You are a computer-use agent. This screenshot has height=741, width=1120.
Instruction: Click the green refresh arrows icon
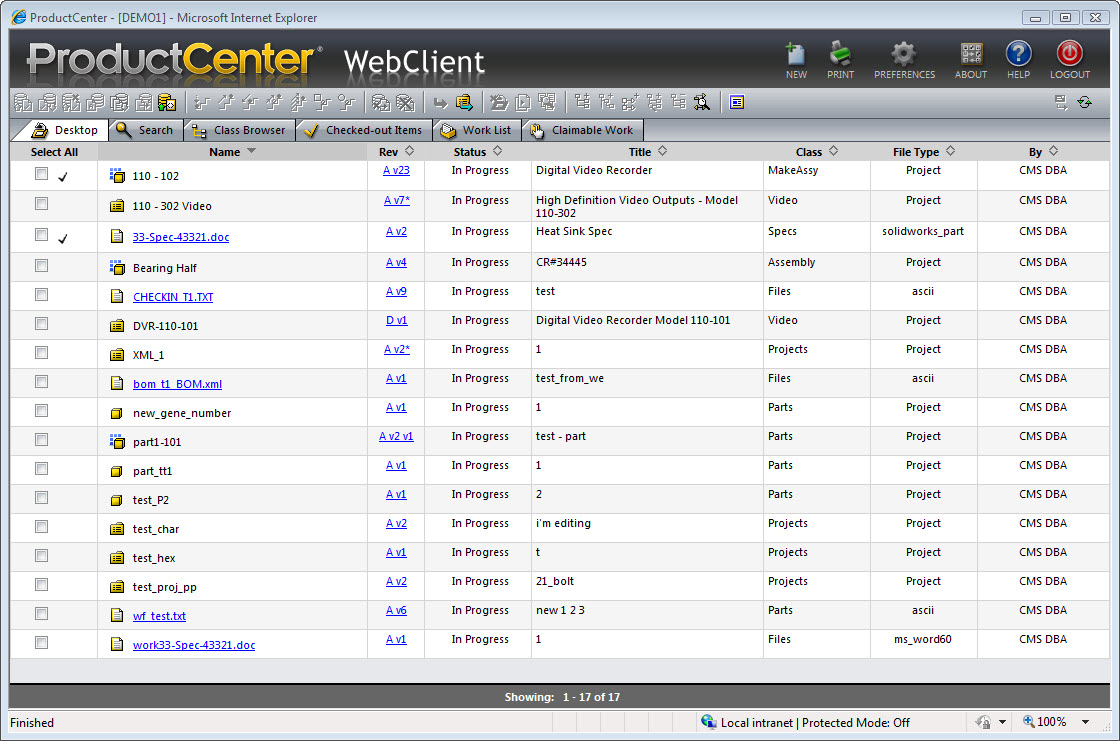1084,103
